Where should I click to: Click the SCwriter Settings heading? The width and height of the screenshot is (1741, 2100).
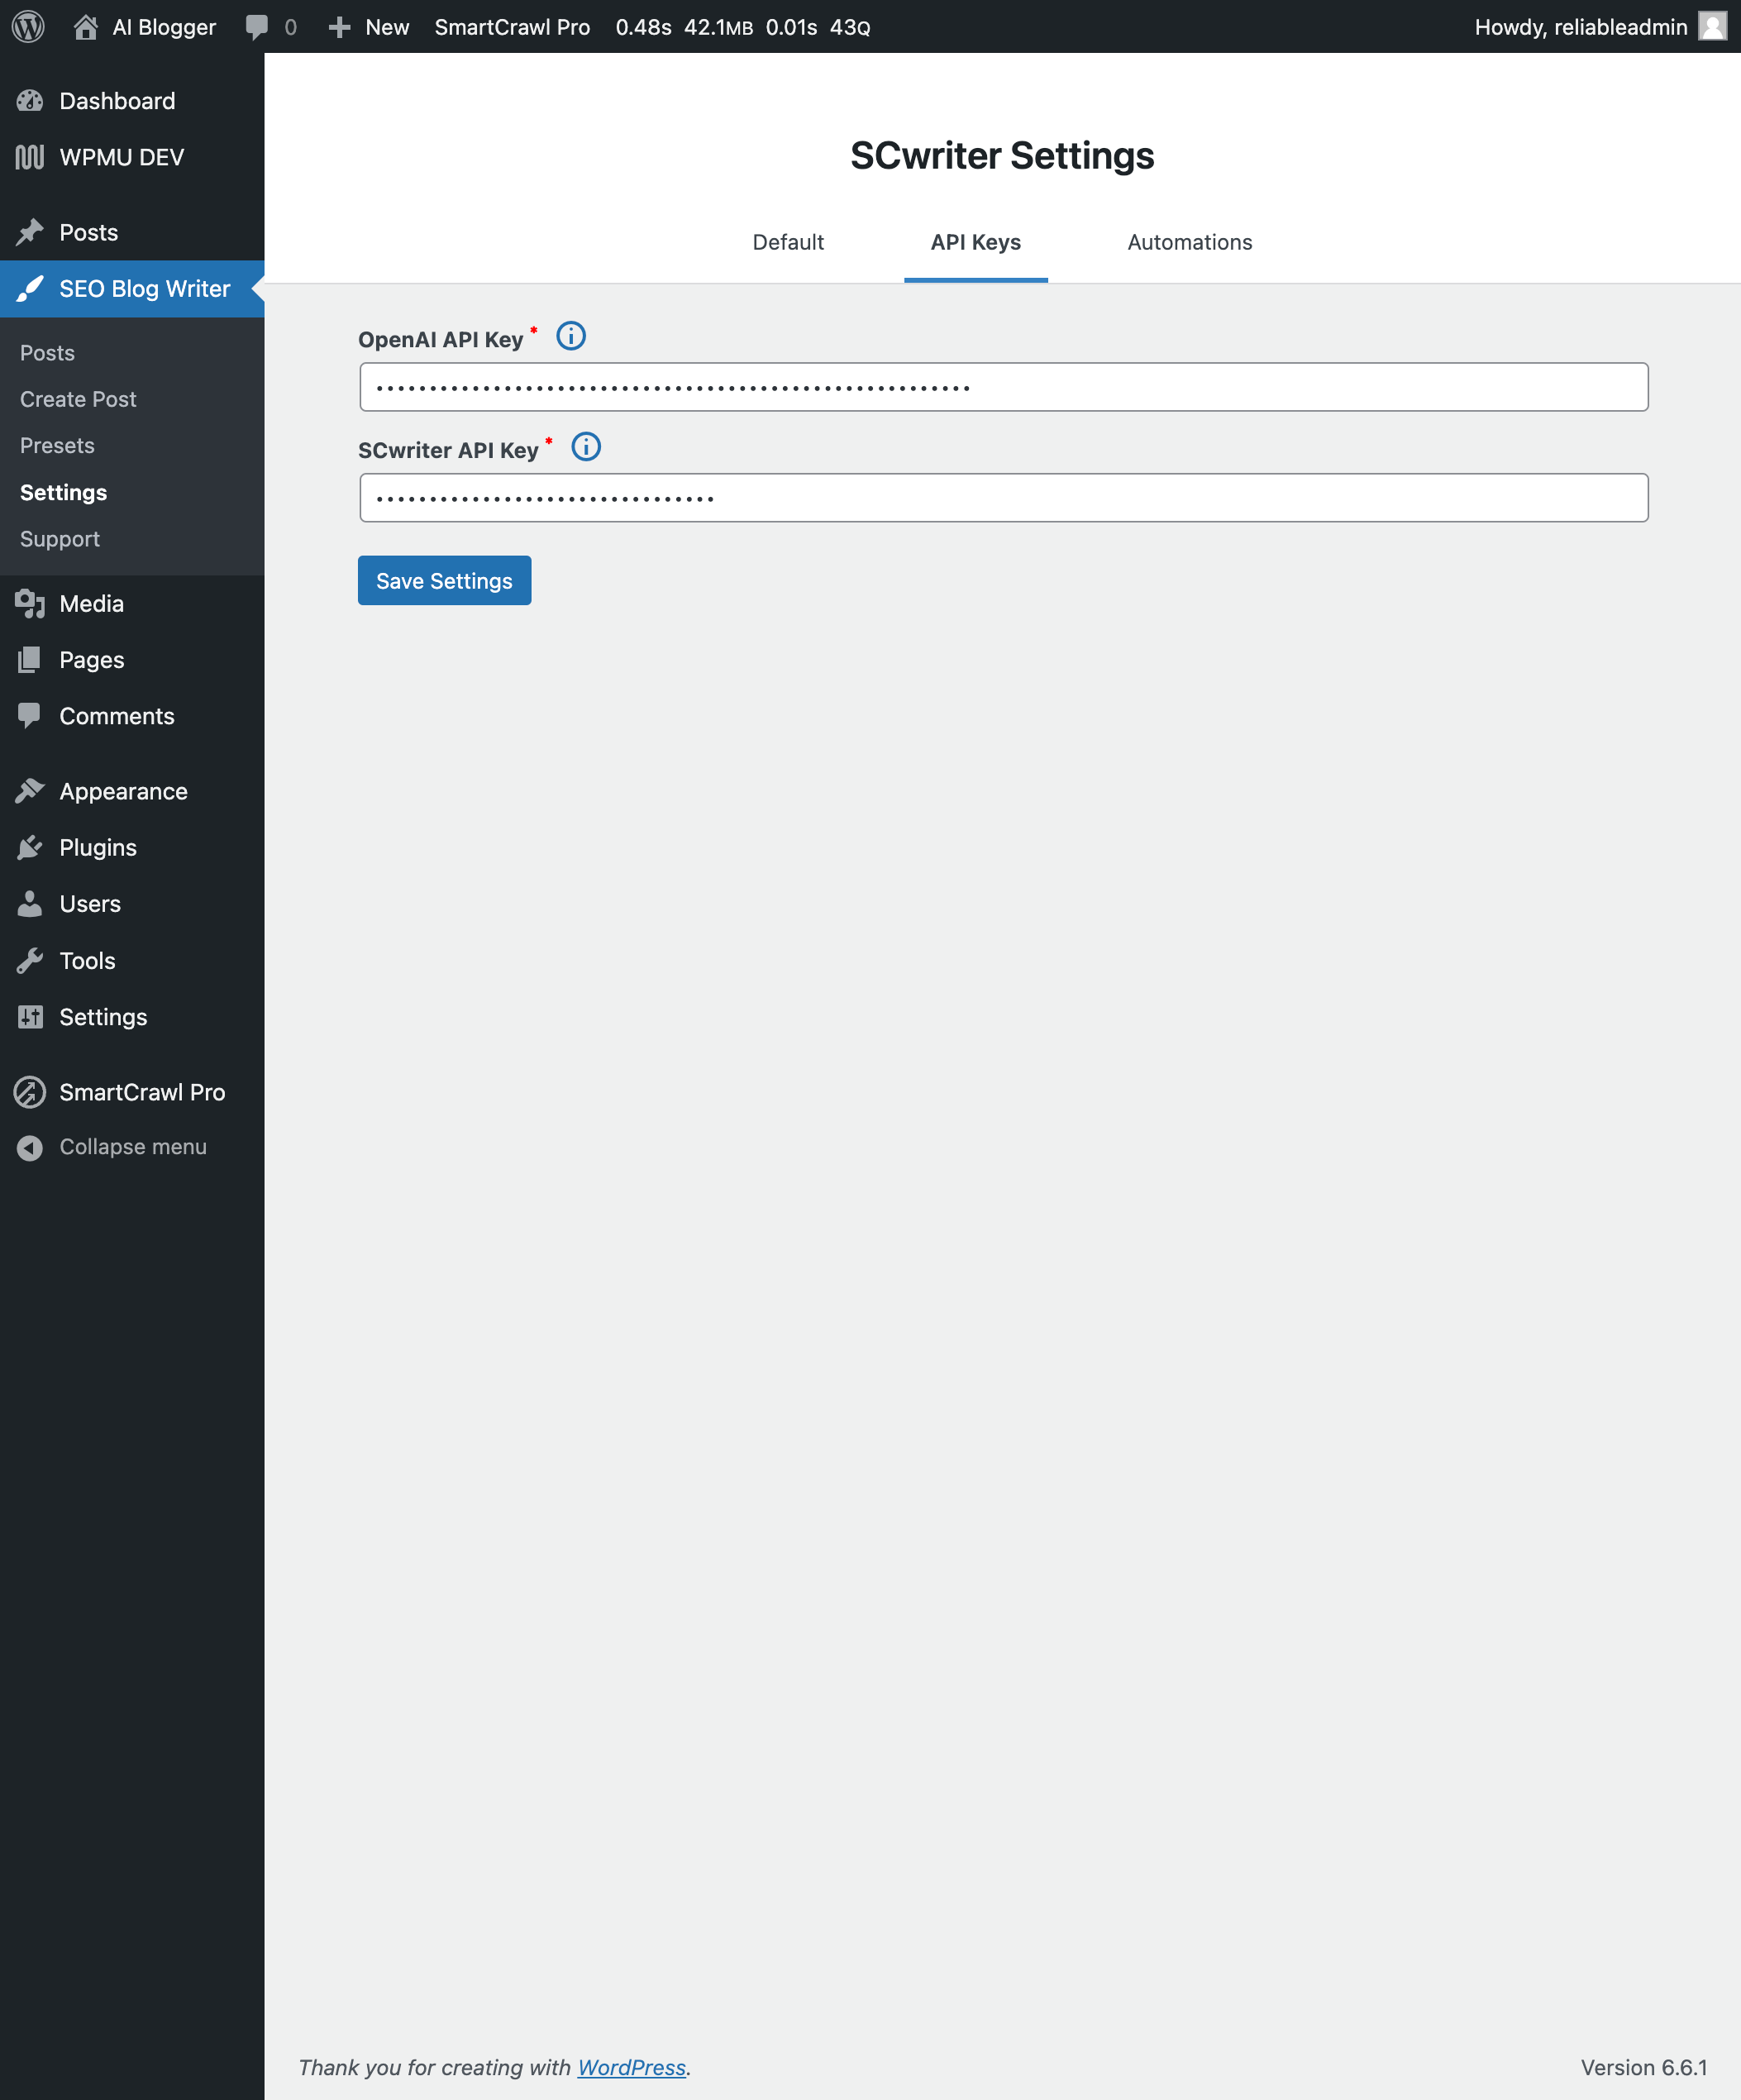point(1002,156)
